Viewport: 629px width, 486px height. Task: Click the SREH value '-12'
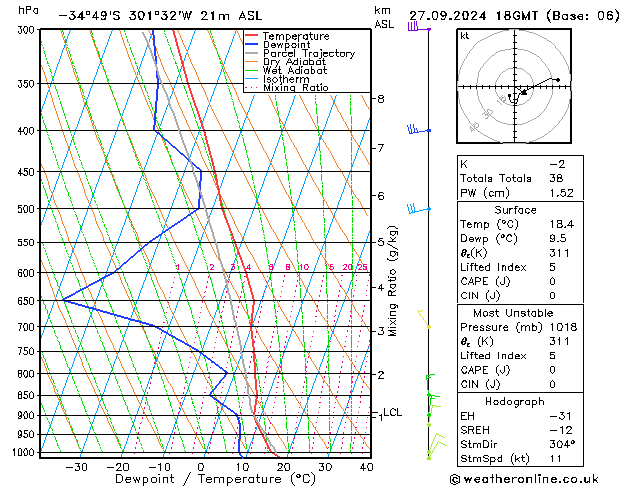pyautogui.click(x=560, y=430)
